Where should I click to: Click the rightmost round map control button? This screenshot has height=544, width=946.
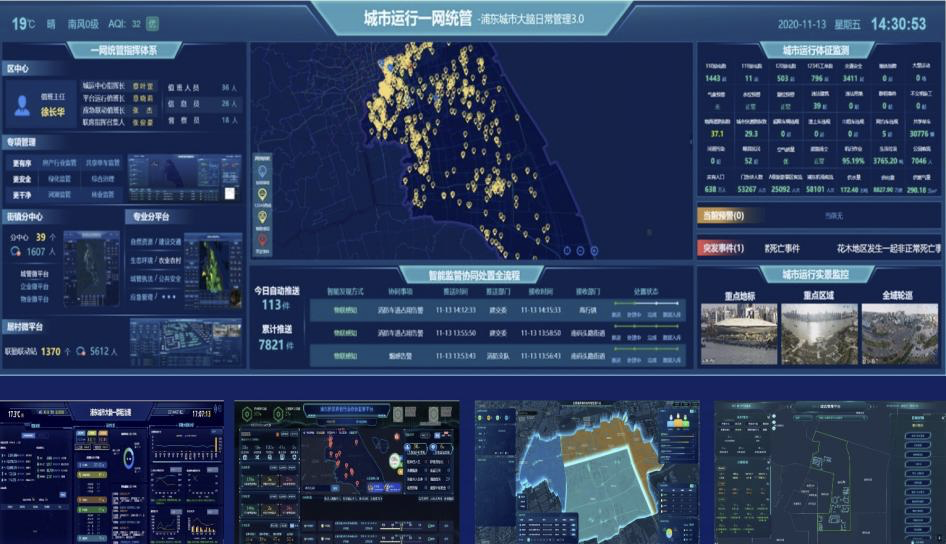[x=594, y=250]
